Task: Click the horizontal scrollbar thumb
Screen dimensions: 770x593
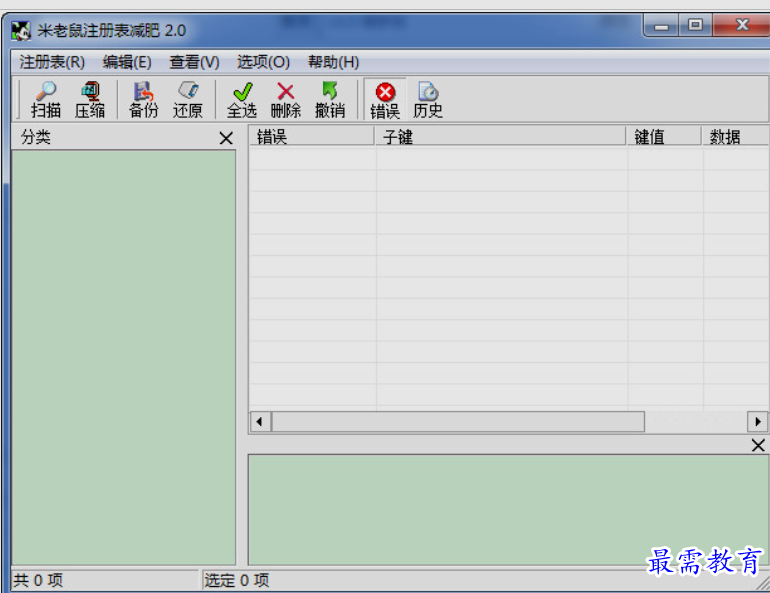Action: [x=458, y=422]
